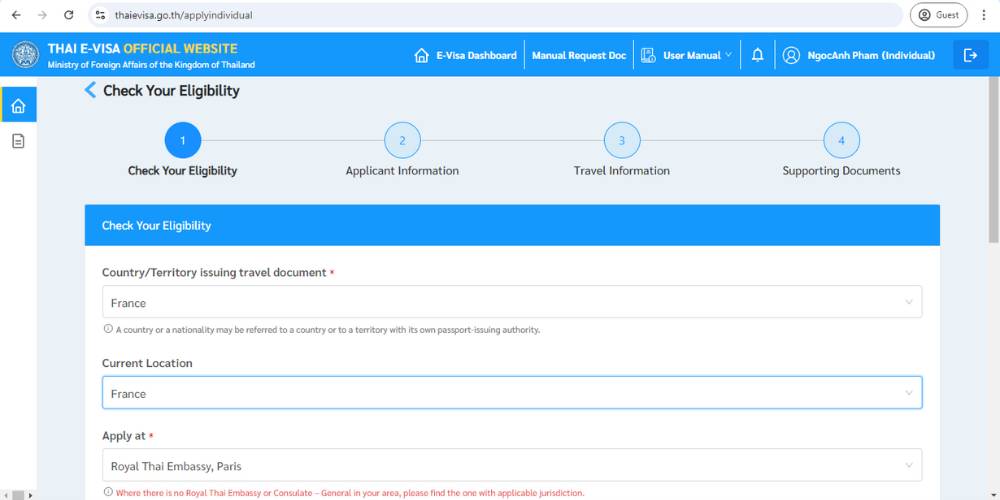Open the browser three-dot menu
The width and height of the screenshot is (1000, 500).
[984, 15]
